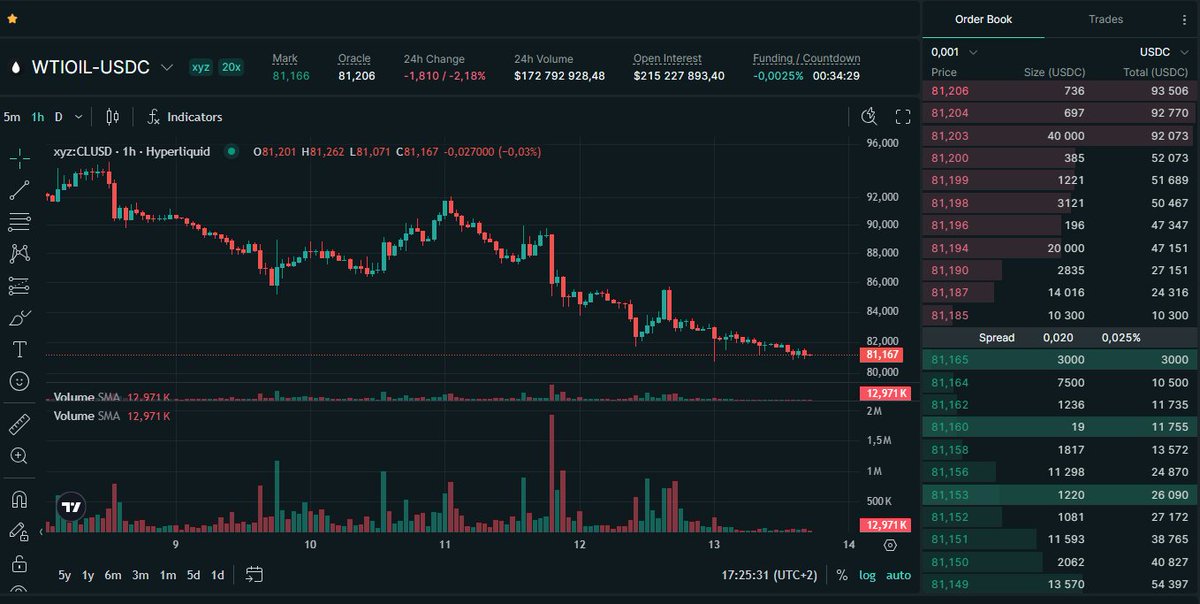Click the bid price 81,153
Screen dimensions: 1200x604
[x=949, y=494]
